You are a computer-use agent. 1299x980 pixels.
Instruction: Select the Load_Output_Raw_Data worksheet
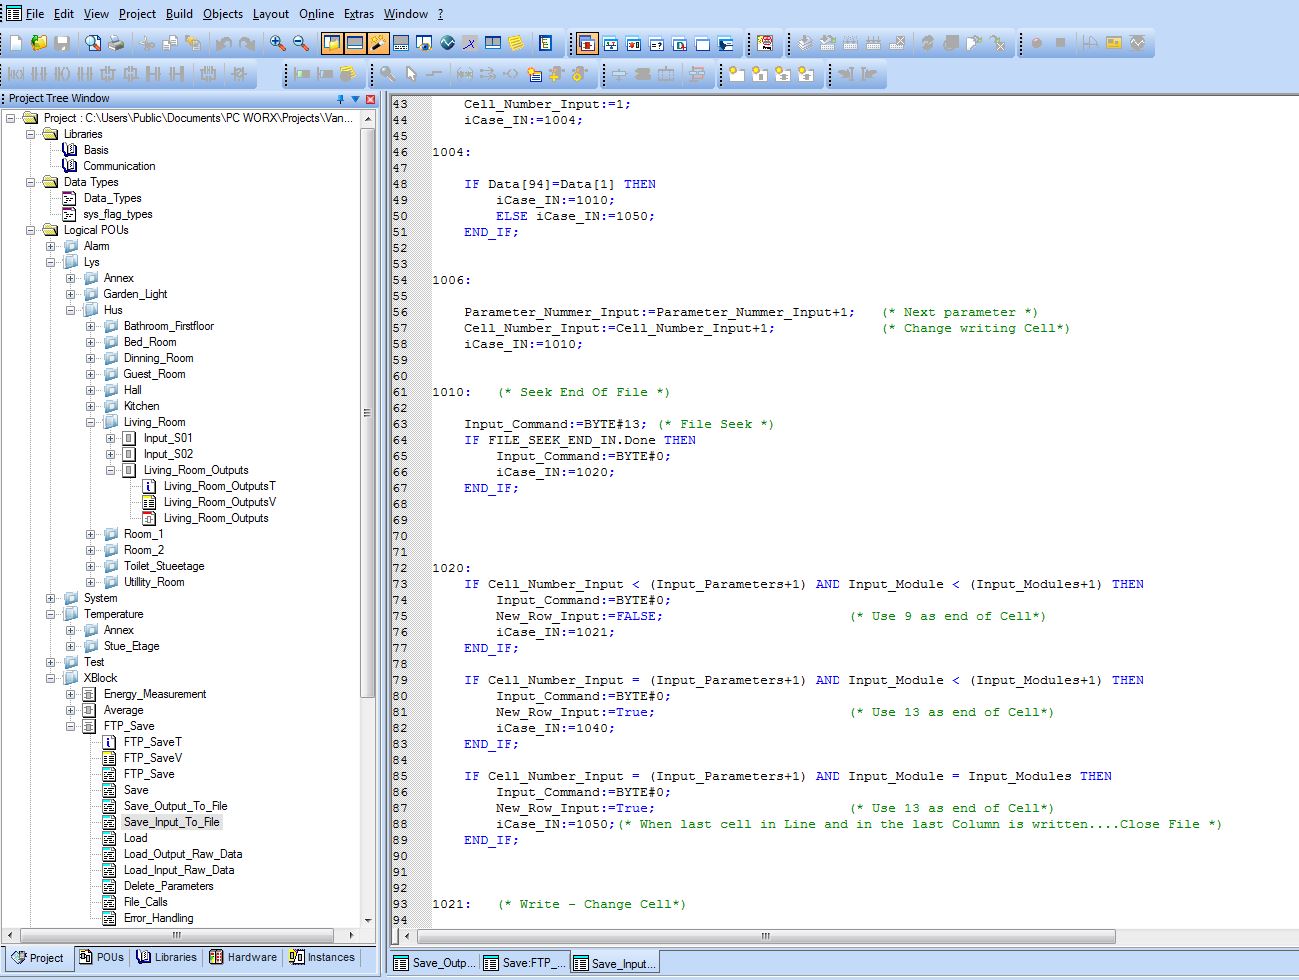click(183, 854)
